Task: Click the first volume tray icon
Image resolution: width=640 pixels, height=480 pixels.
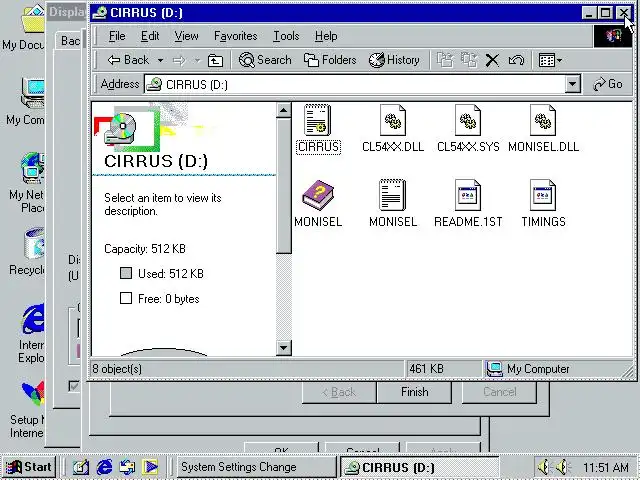Action: 543,467
